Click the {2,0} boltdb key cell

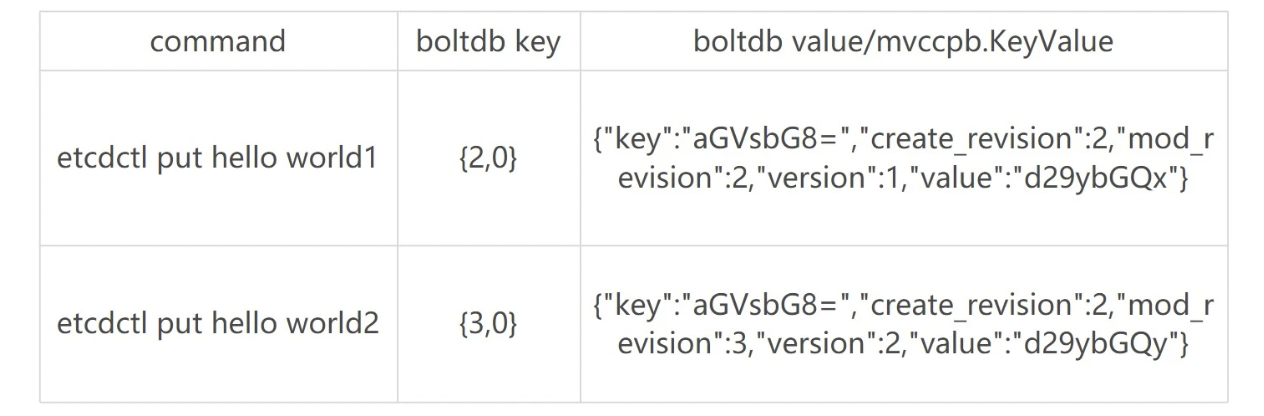click(x=488, y=159)
